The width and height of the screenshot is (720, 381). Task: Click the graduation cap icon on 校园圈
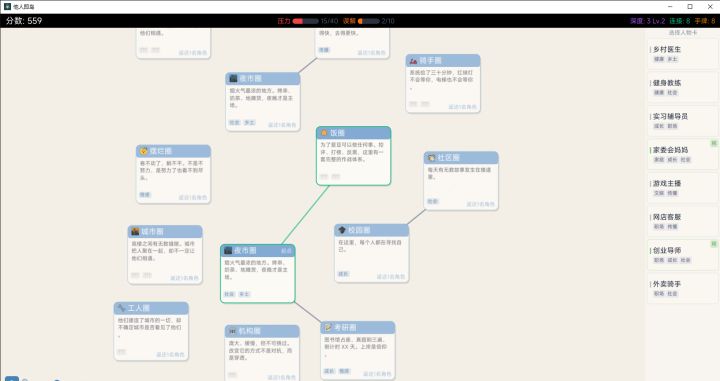click(342, 230)
